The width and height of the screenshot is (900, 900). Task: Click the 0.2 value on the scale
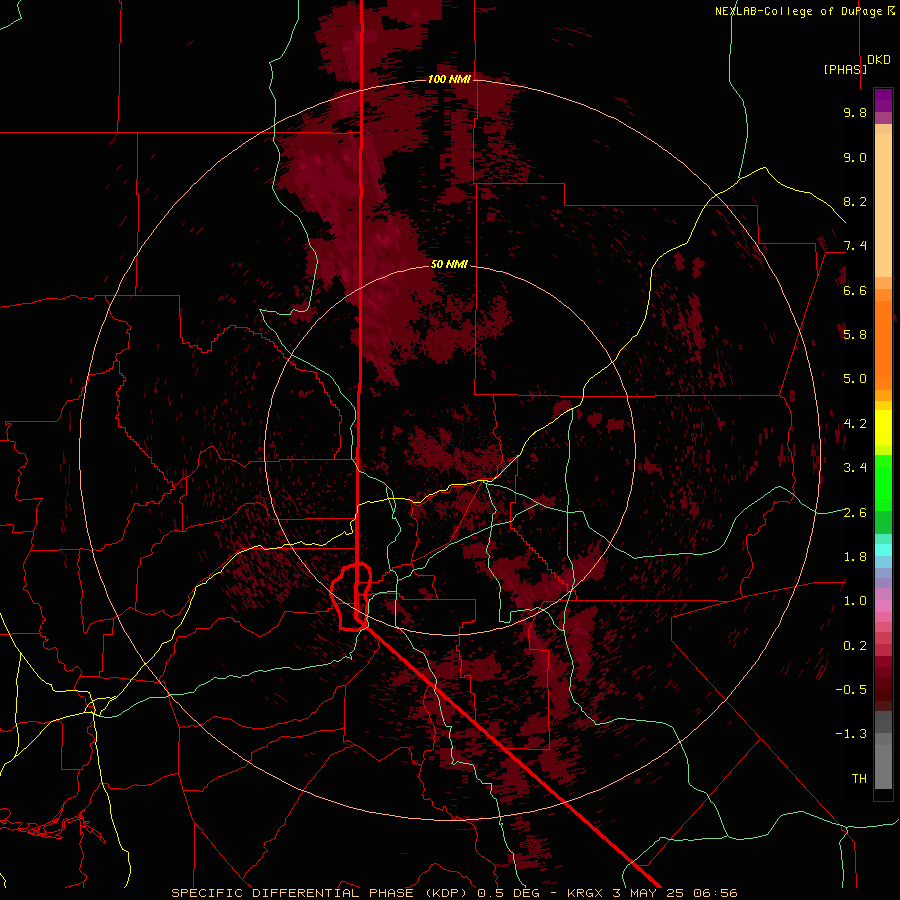tap(855, 646)
